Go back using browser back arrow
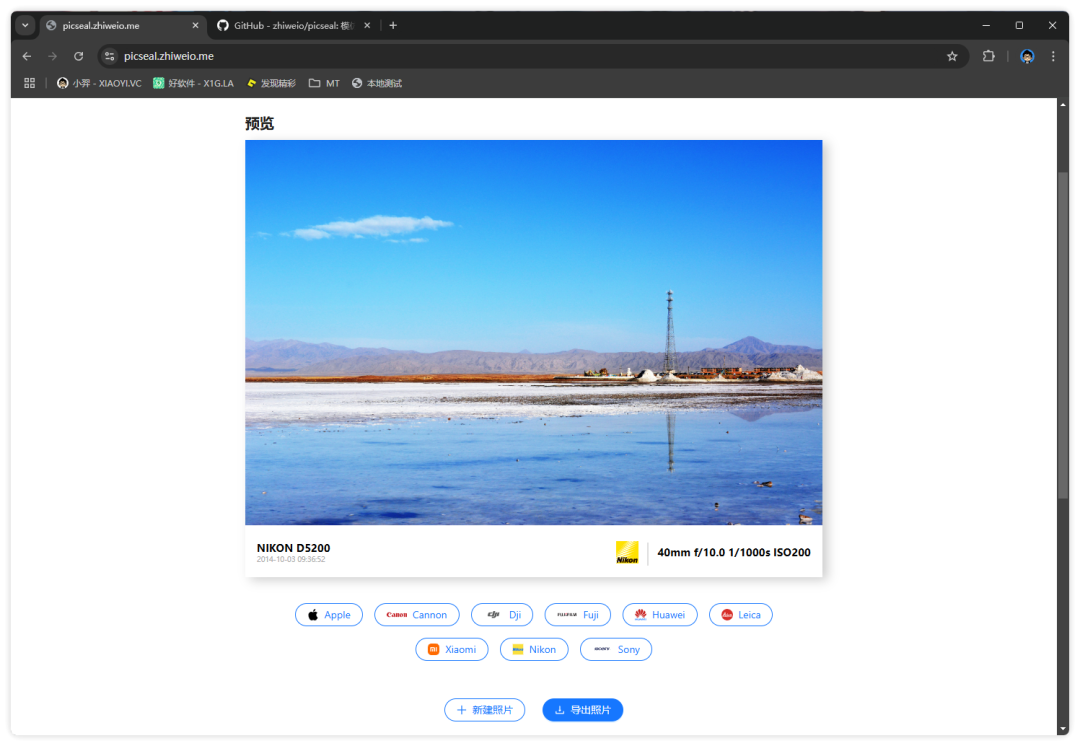This screenshot has width=1080, height=746. coord(27,56)
